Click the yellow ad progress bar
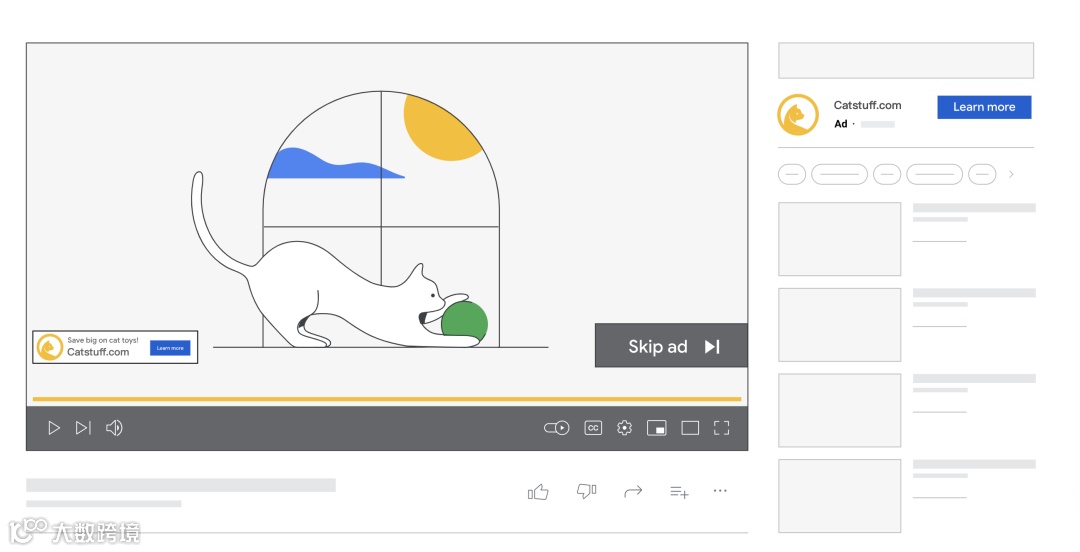Screen dimensions: 1080x552 point(387,399)
